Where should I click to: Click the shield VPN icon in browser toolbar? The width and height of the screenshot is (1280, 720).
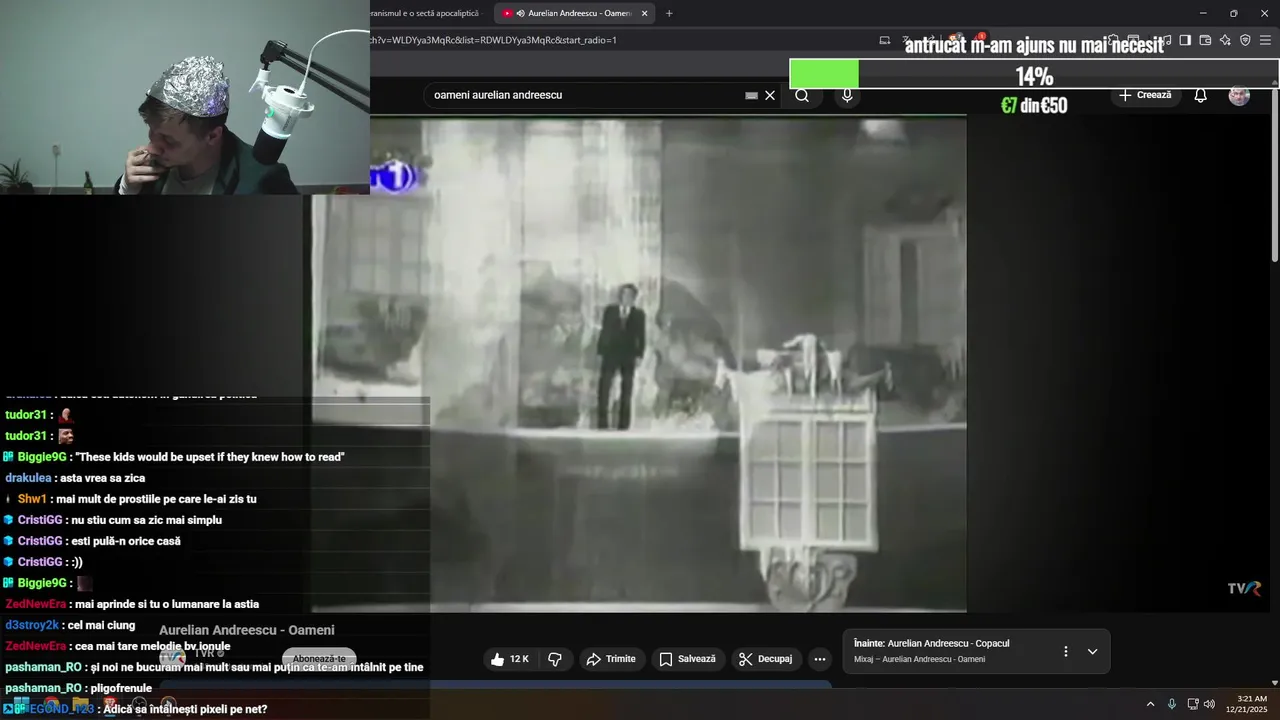point(1245,40)
